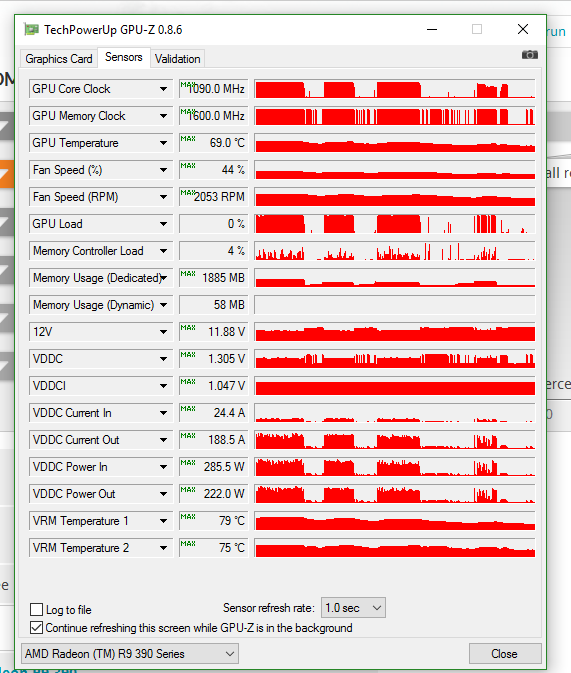Click the VDDC Power In history graph

[x=395, y=467]
